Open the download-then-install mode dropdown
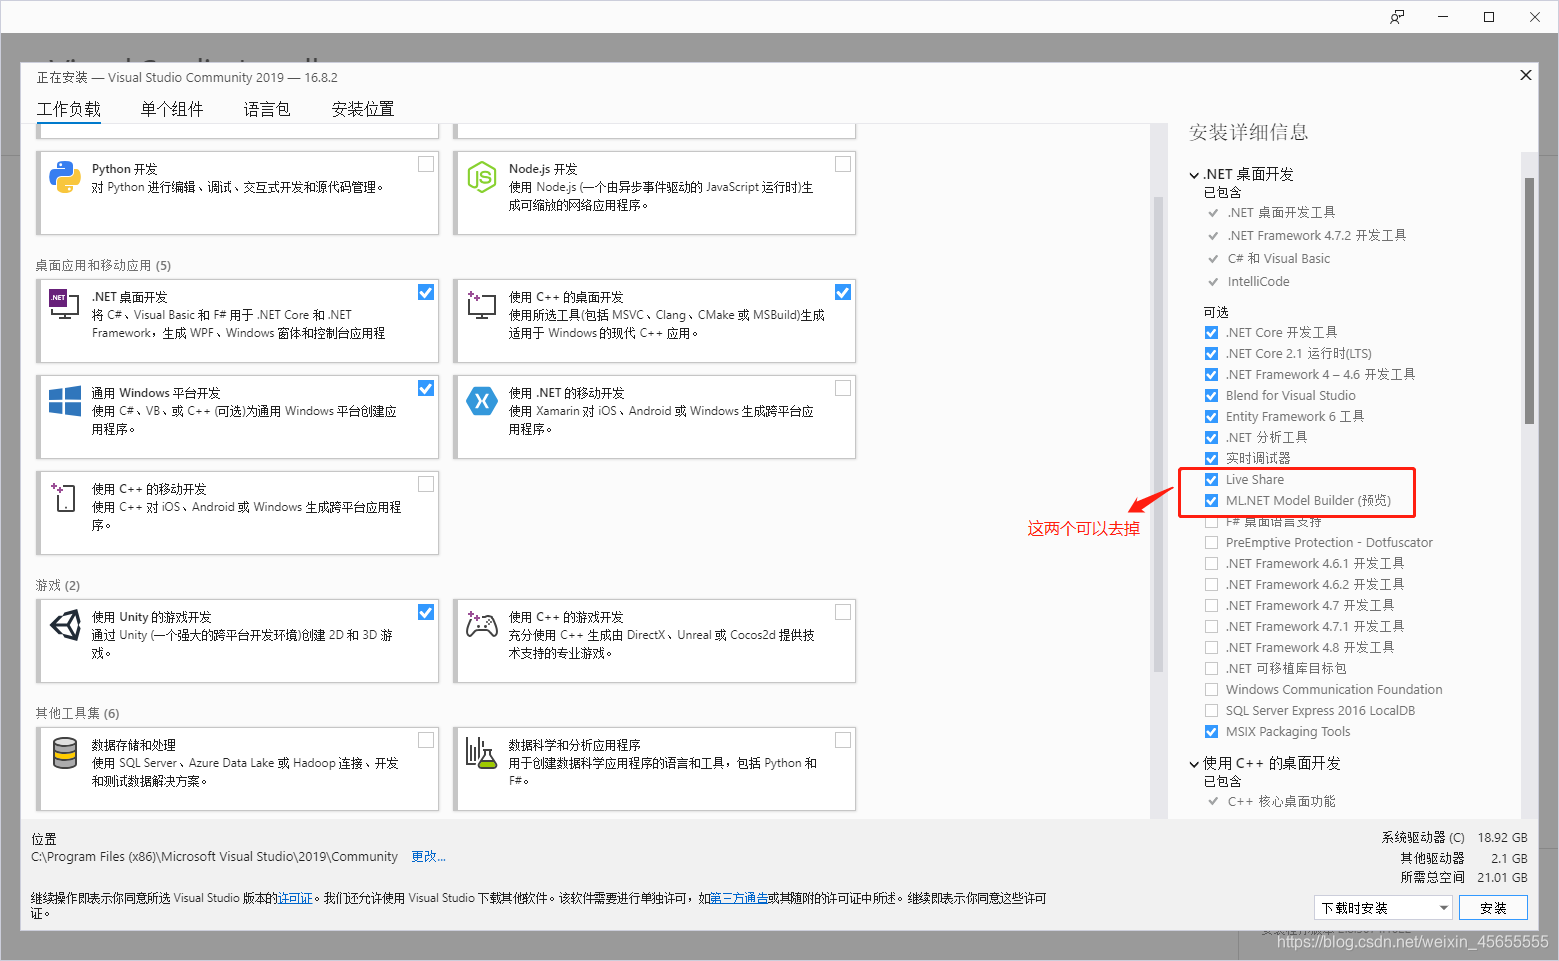 click(x=1383, y=908)
